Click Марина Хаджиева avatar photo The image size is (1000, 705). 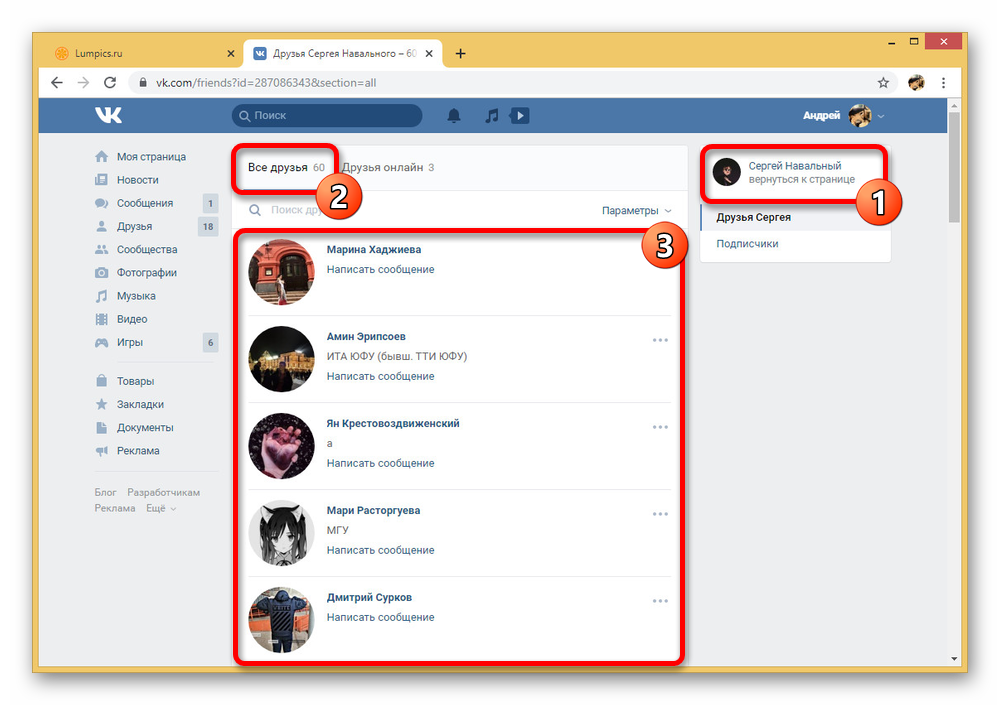[281, 272]
